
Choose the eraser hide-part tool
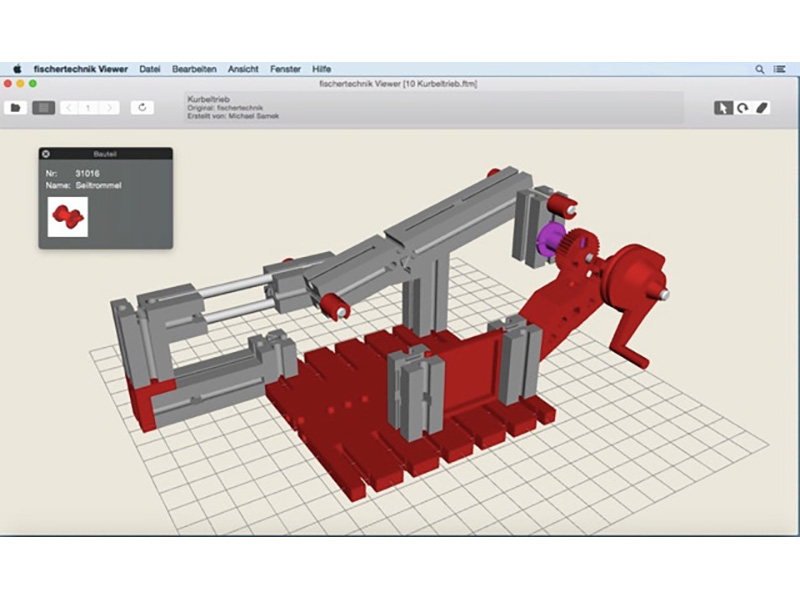pos(762,107)
